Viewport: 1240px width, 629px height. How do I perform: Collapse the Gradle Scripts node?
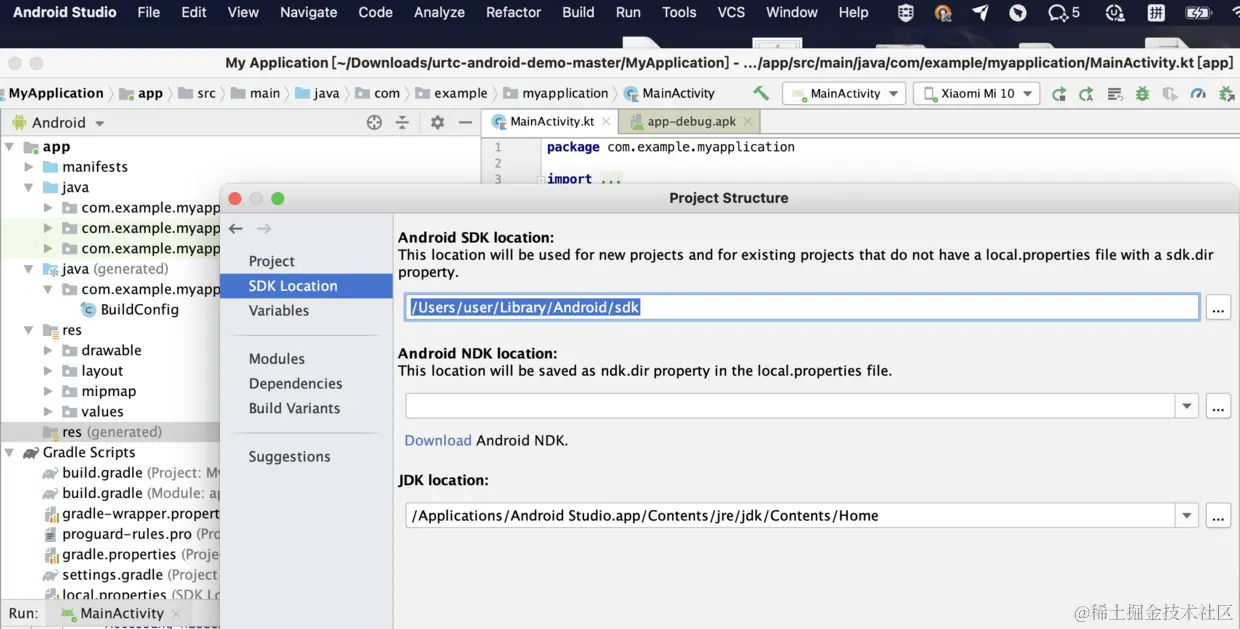pos(10,453)
